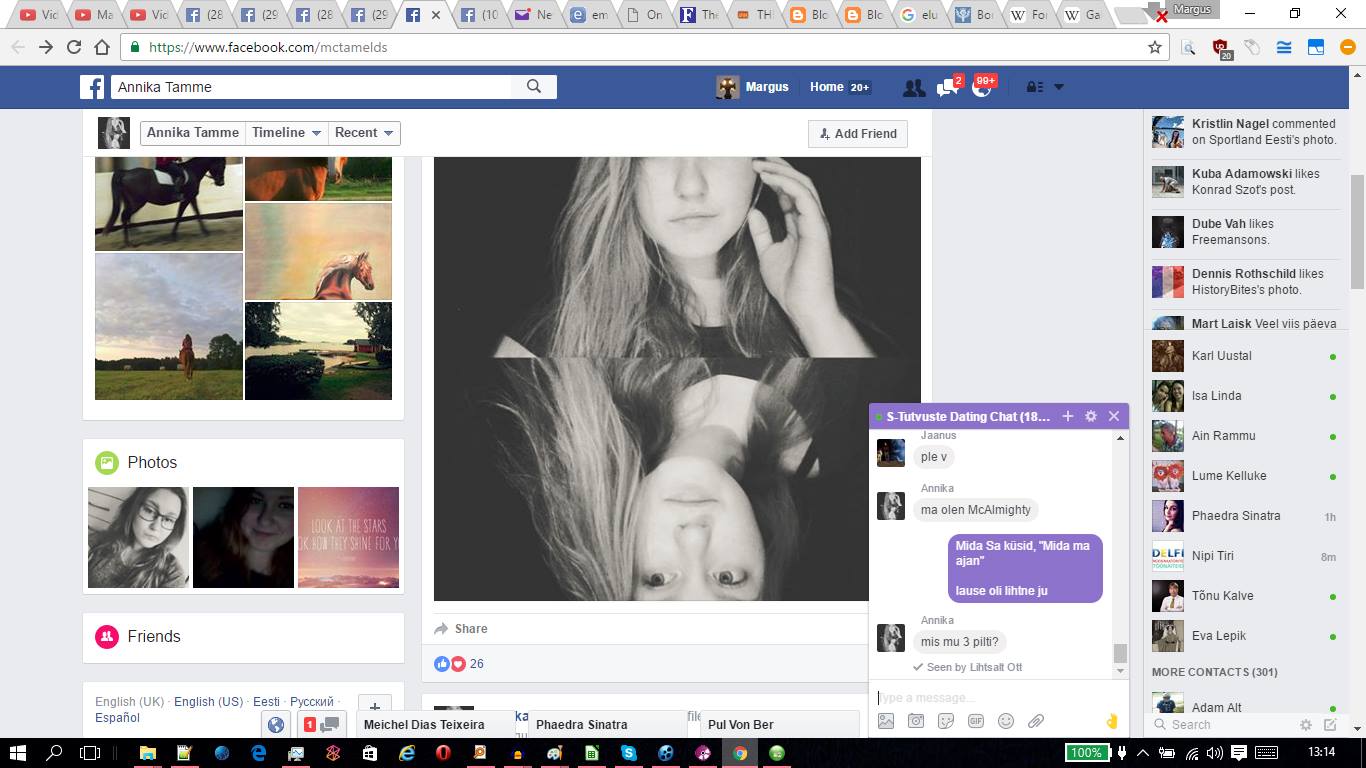Click browser back arrow
Image resolution: width=1366 pixels, height=768 pixels.
[x=17, y=47]
